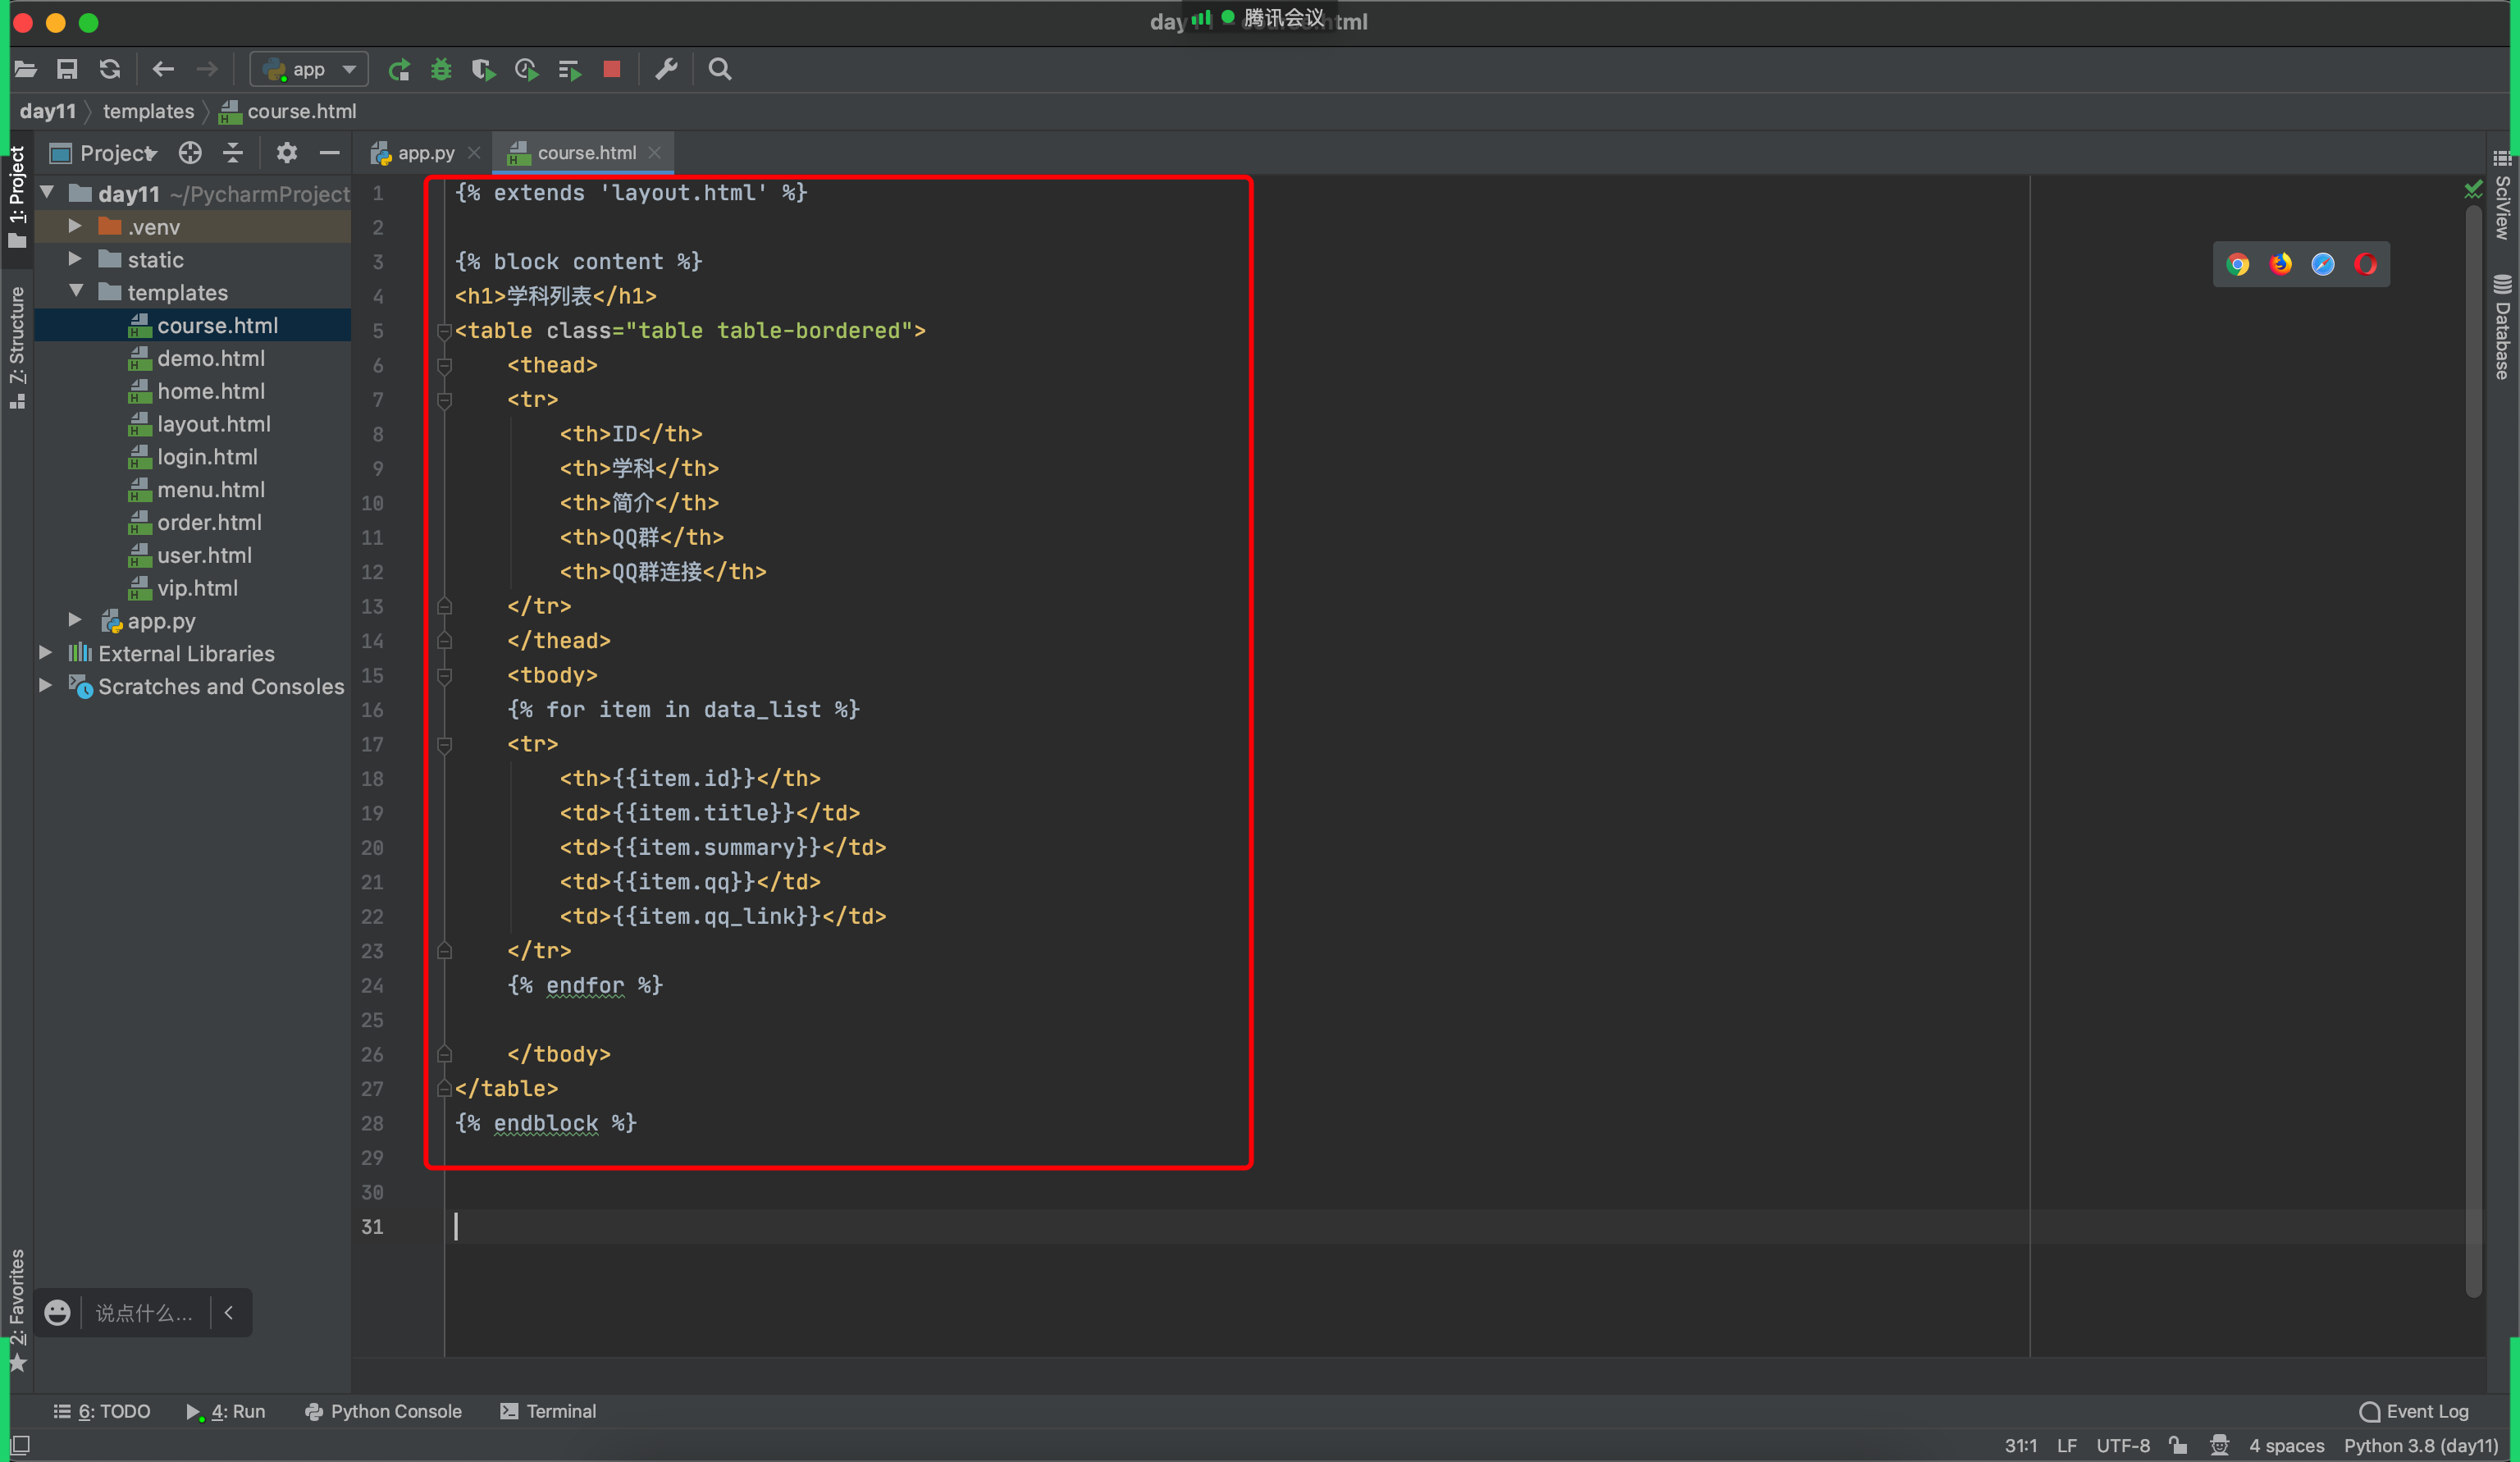The width and height of the screenshot is (2520, 1462).
Task: Open the Python Console tab
Action: 384,1411
